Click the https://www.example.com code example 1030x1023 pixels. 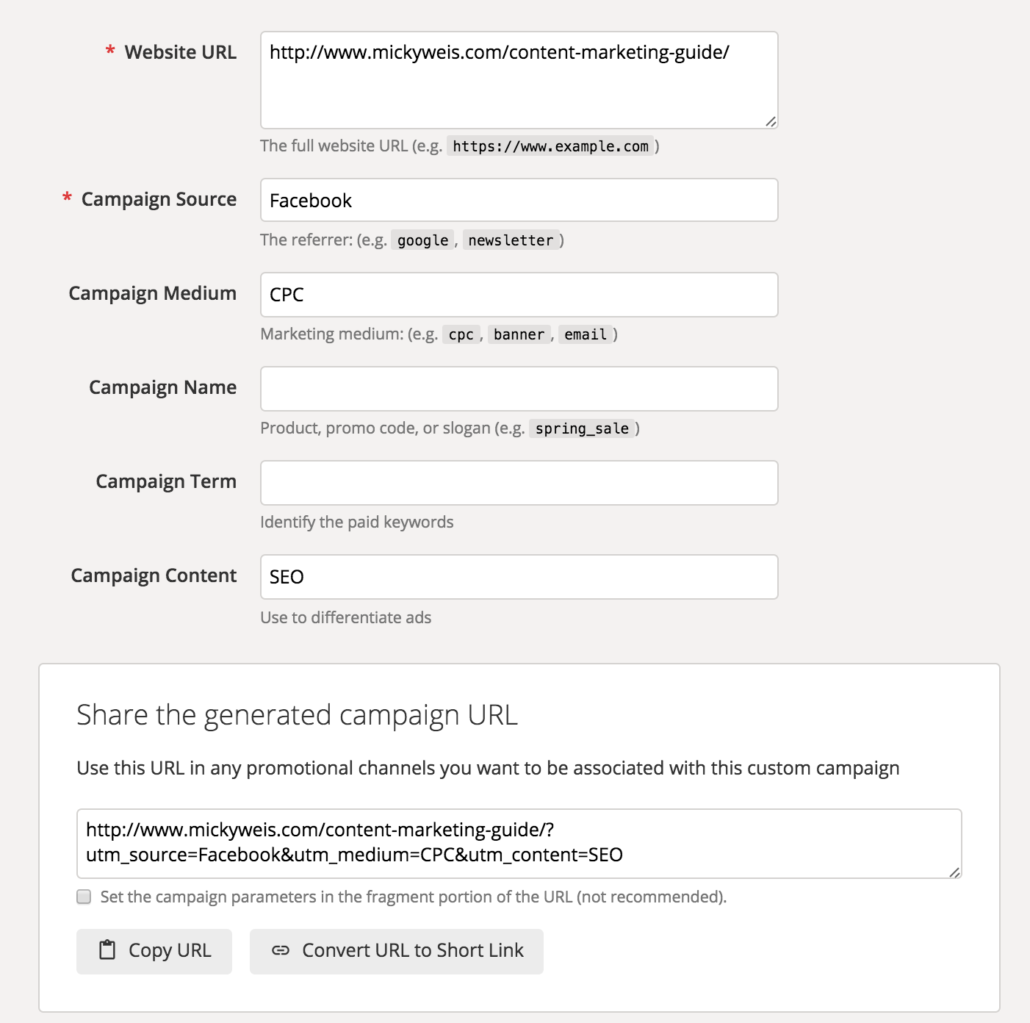coord(550,146)
